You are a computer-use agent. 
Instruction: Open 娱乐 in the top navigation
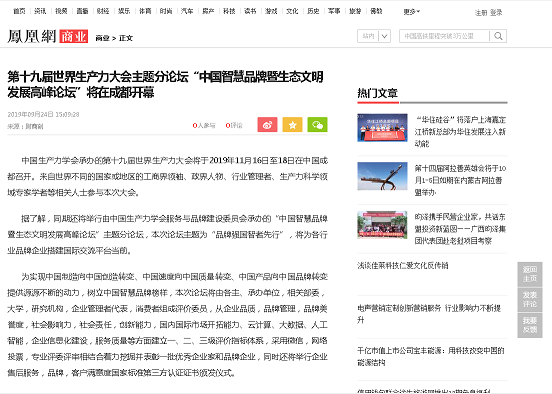click(x=124, y=11)
